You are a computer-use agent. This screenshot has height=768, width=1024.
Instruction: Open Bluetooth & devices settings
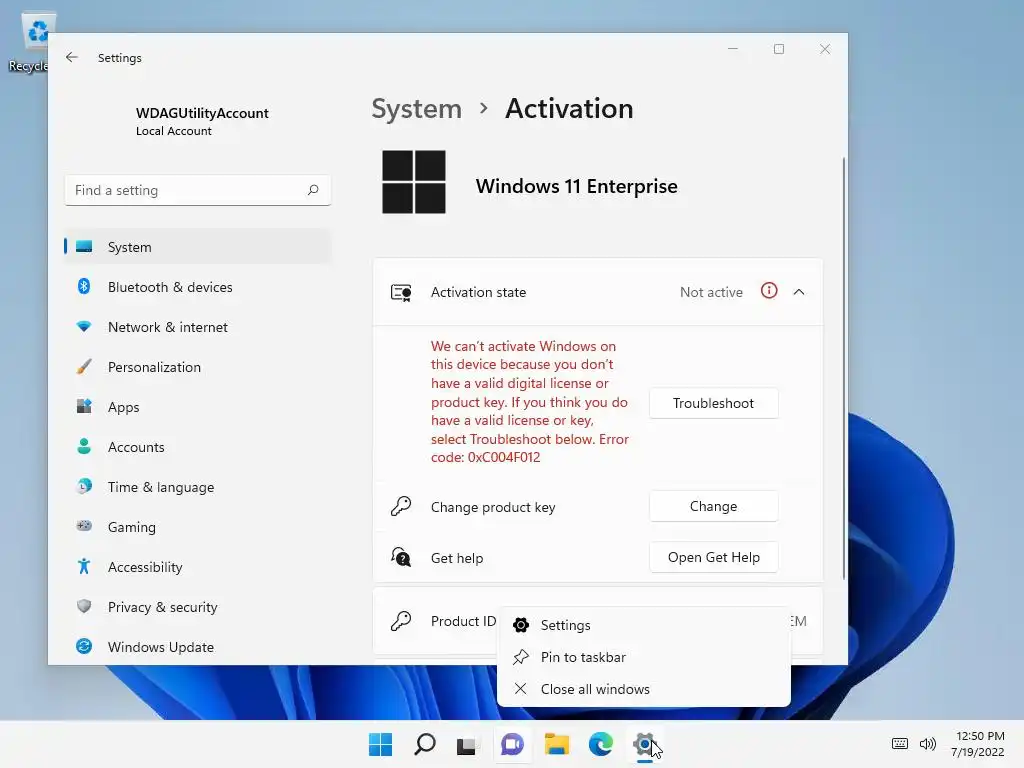tap(197, 287)
